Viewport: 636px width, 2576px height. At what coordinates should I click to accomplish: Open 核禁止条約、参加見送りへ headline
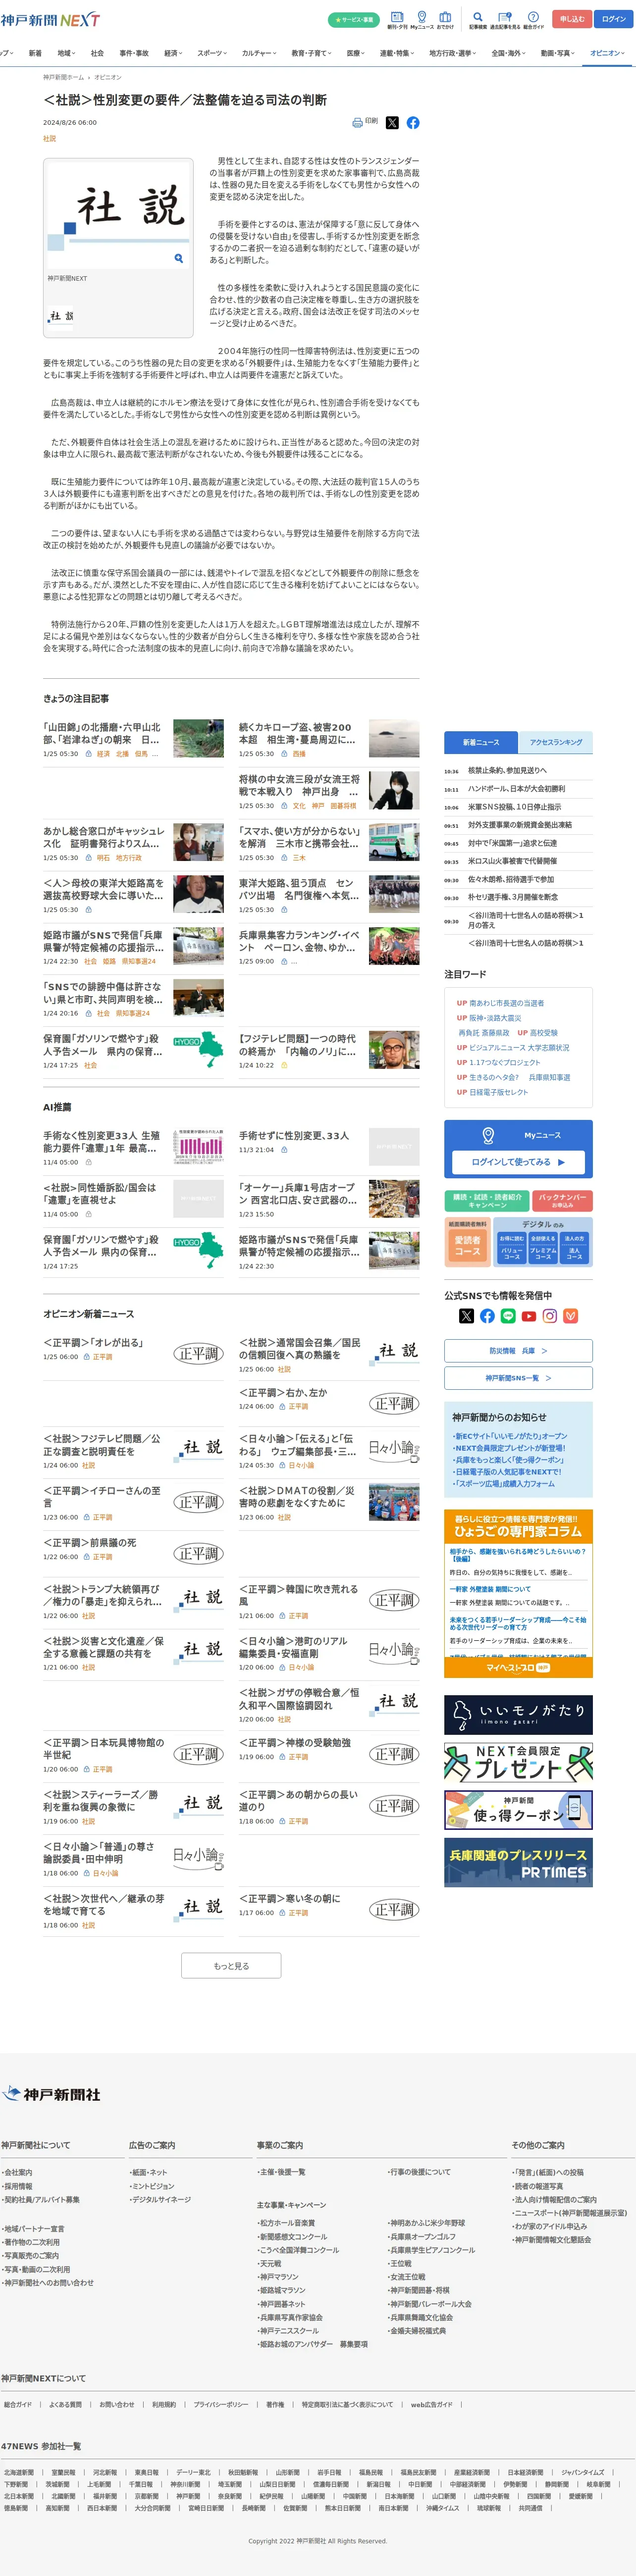pyautogui.click(x=508, y=770)
